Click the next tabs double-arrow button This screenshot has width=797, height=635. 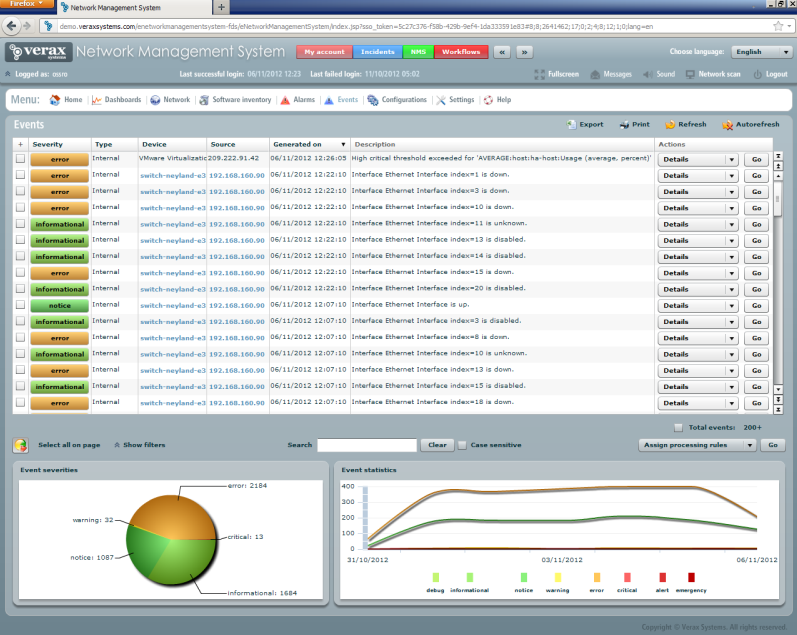[x=525, y=52]
